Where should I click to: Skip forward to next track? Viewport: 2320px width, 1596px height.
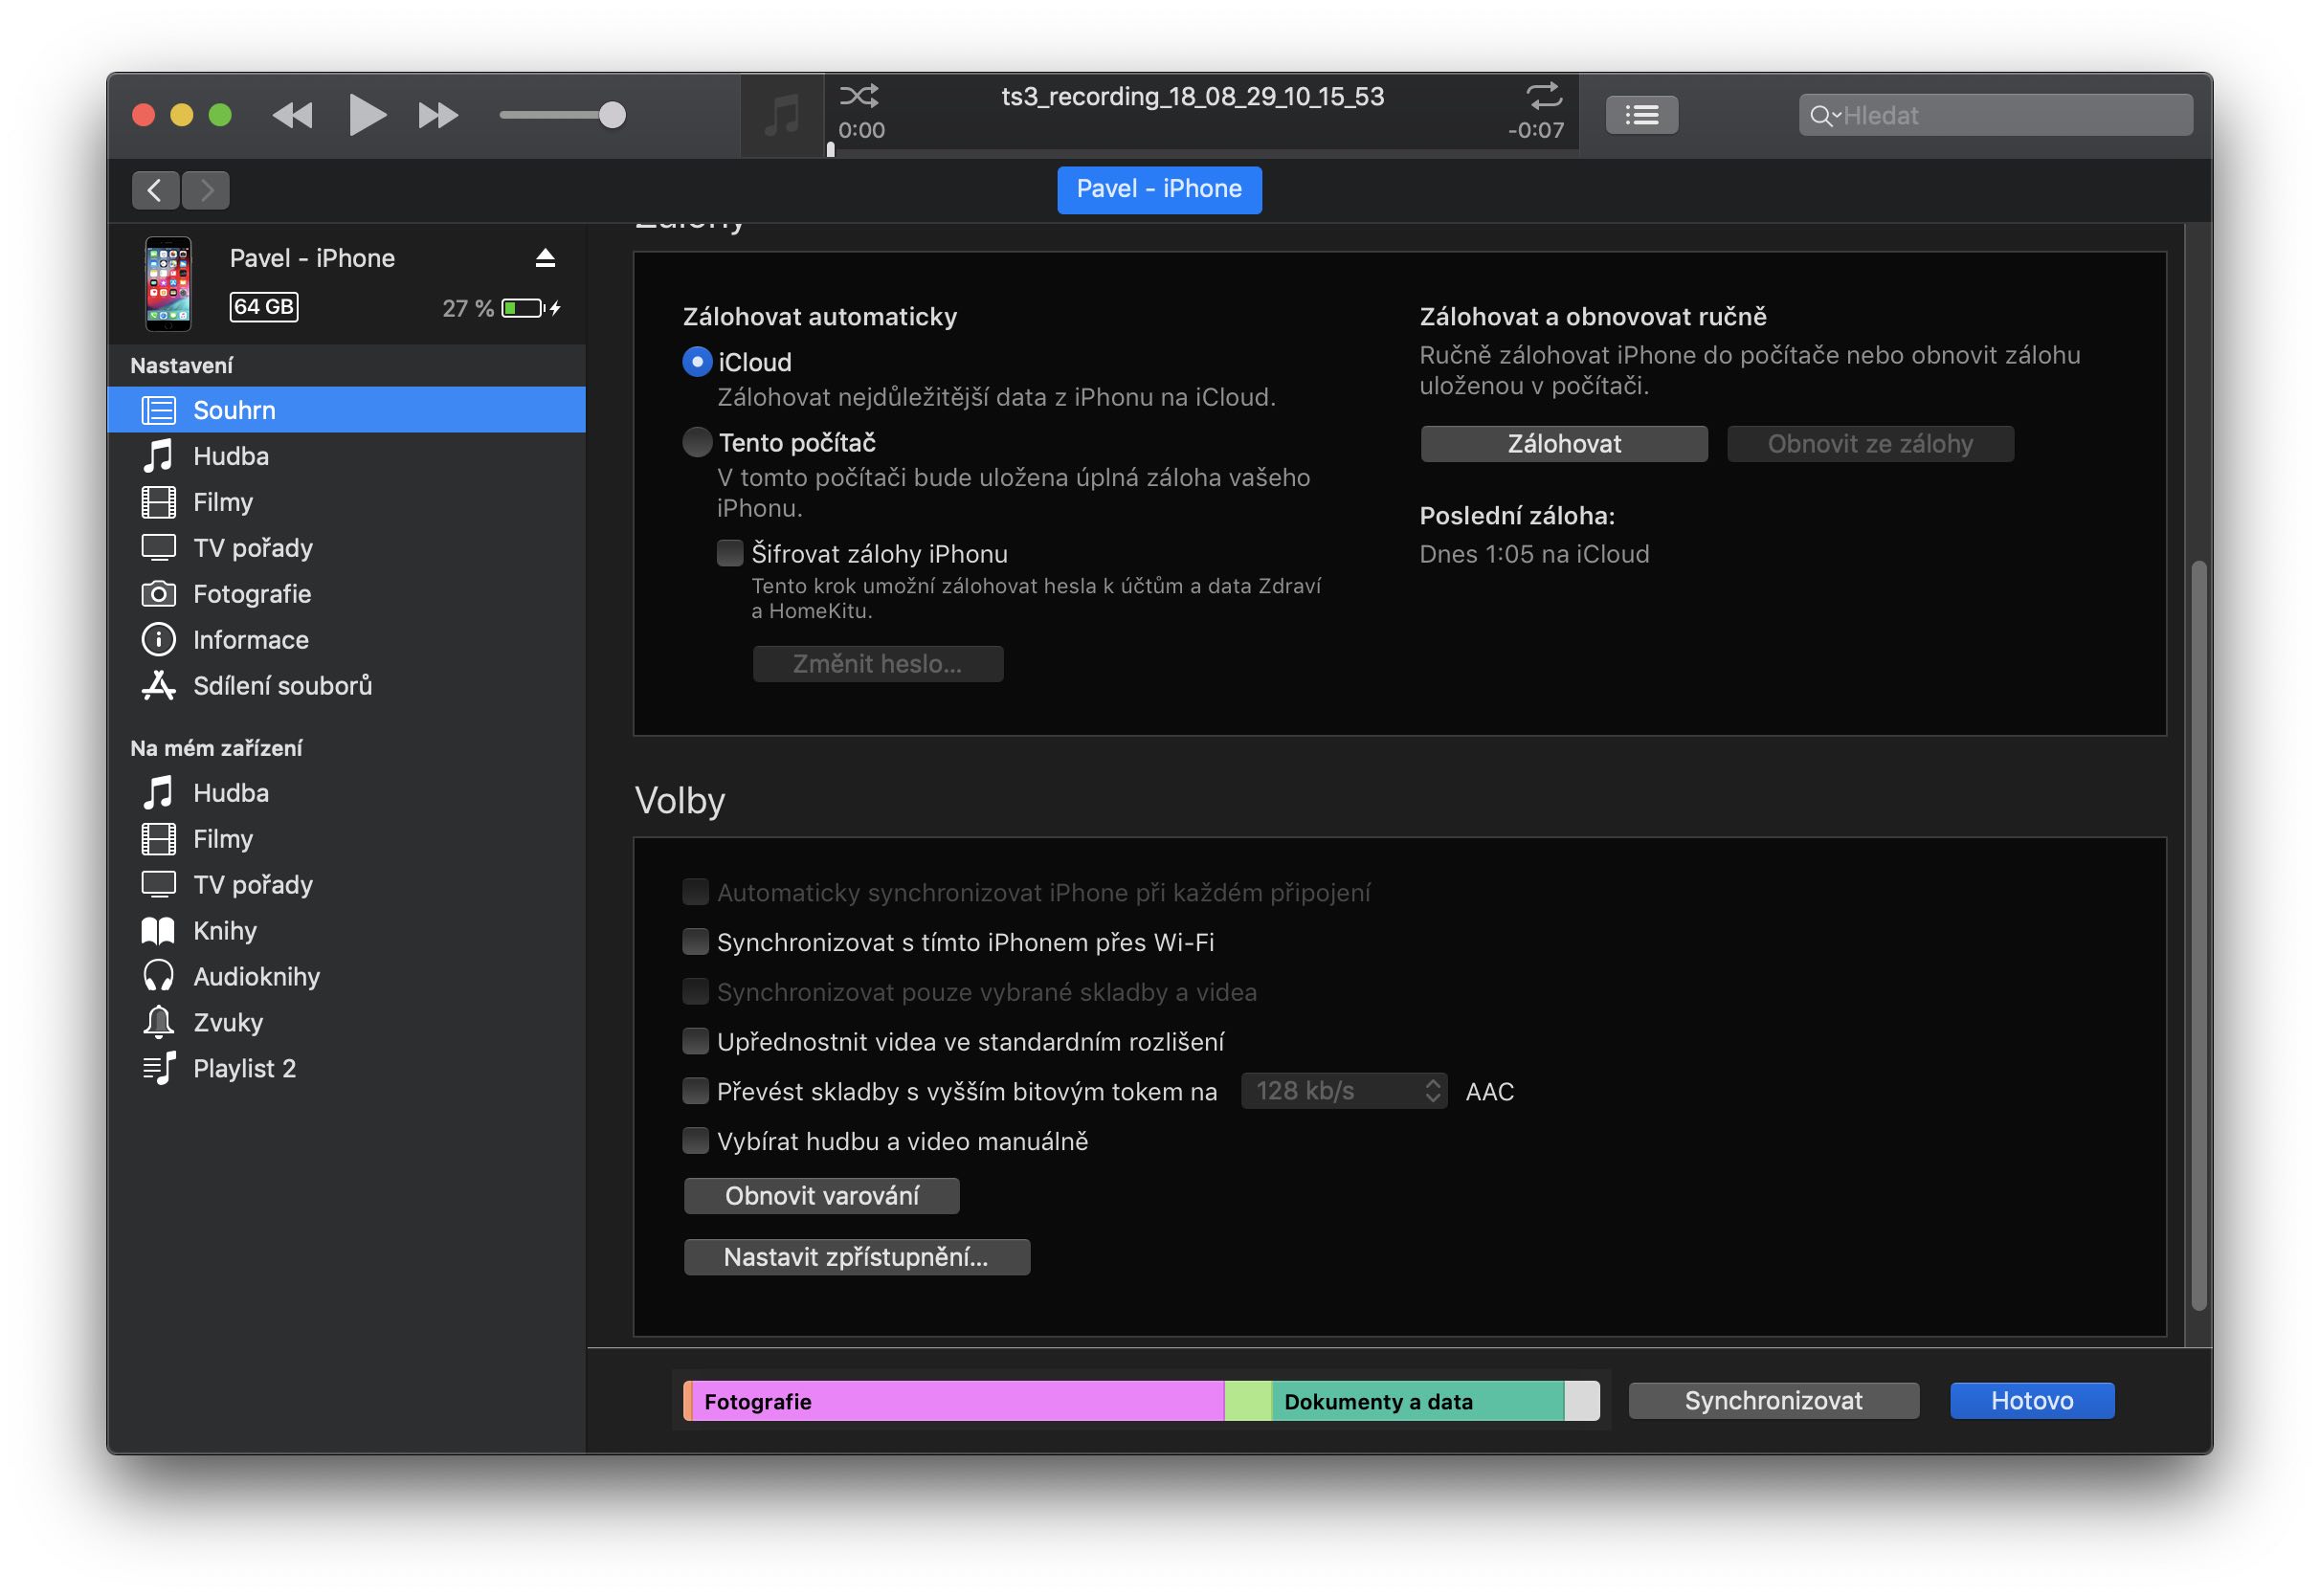(x=438, y=115)
